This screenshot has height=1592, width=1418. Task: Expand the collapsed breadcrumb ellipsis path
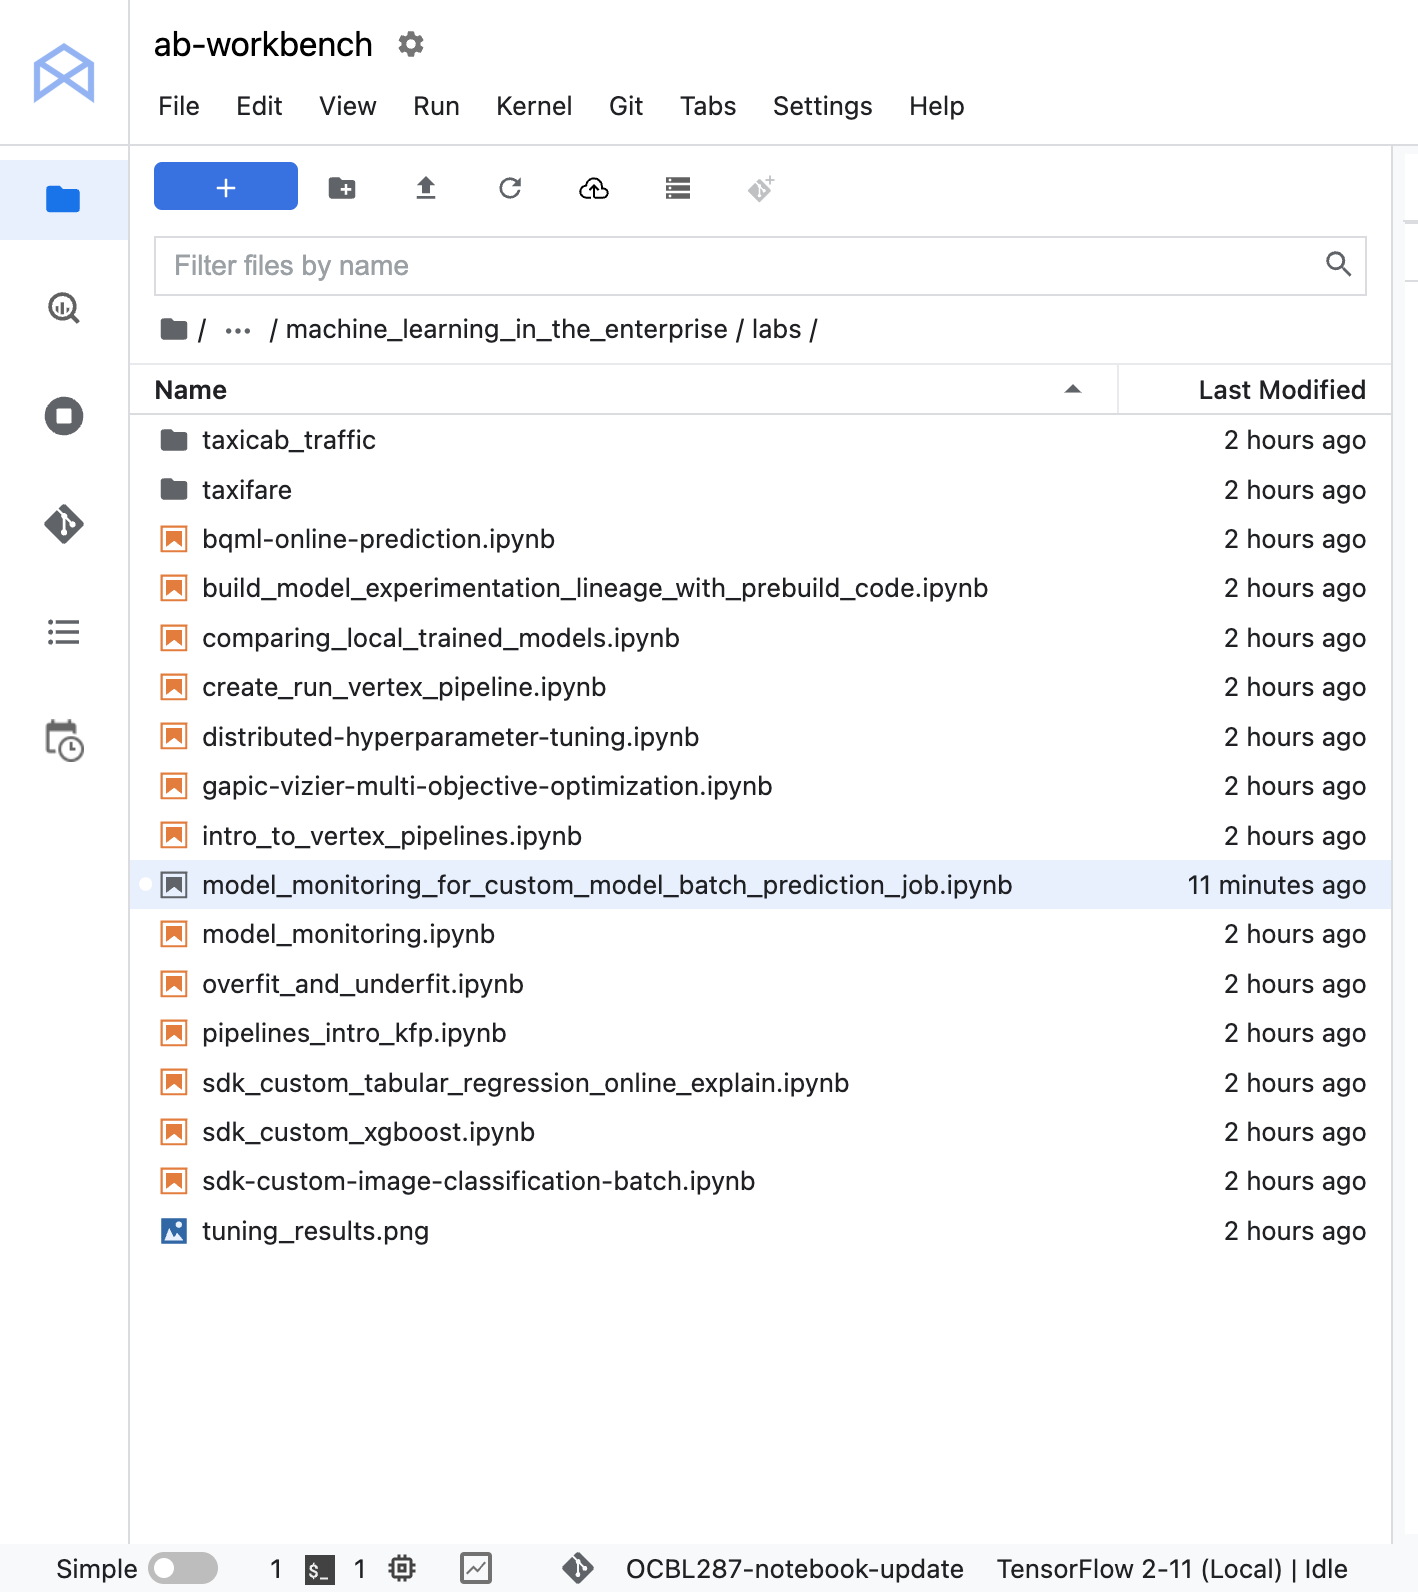point(238,330)
